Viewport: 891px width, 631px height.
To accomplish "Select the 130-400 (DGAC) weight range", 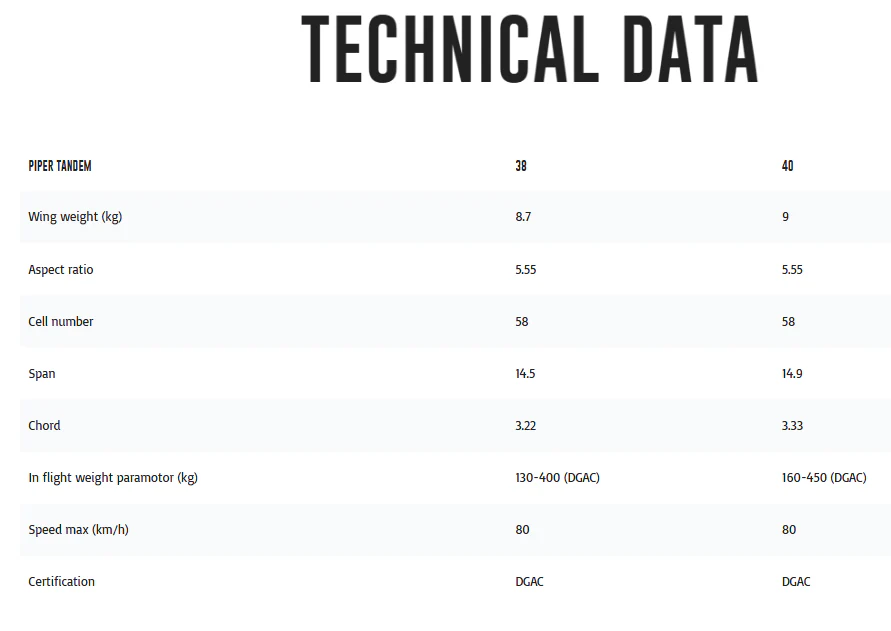I will point(557,478).
